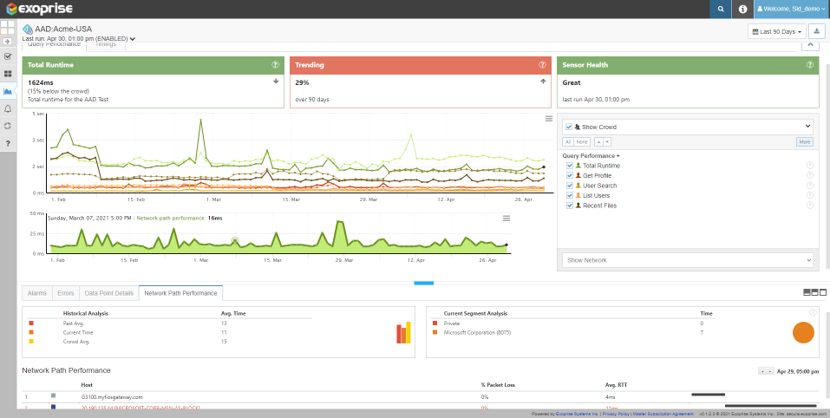
Task: Uncheck the Get Profile series checkbox
Action: point(570,176)
